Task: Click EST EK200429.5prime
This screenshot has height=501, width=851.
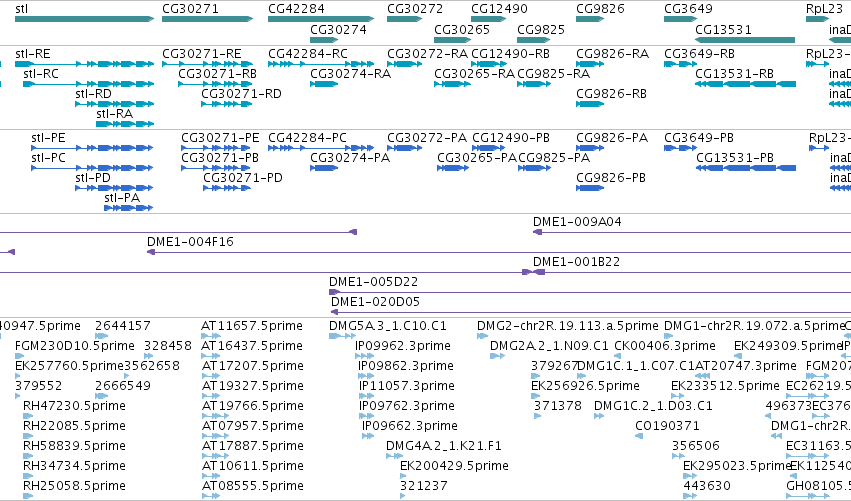Action: pos(454,466)
